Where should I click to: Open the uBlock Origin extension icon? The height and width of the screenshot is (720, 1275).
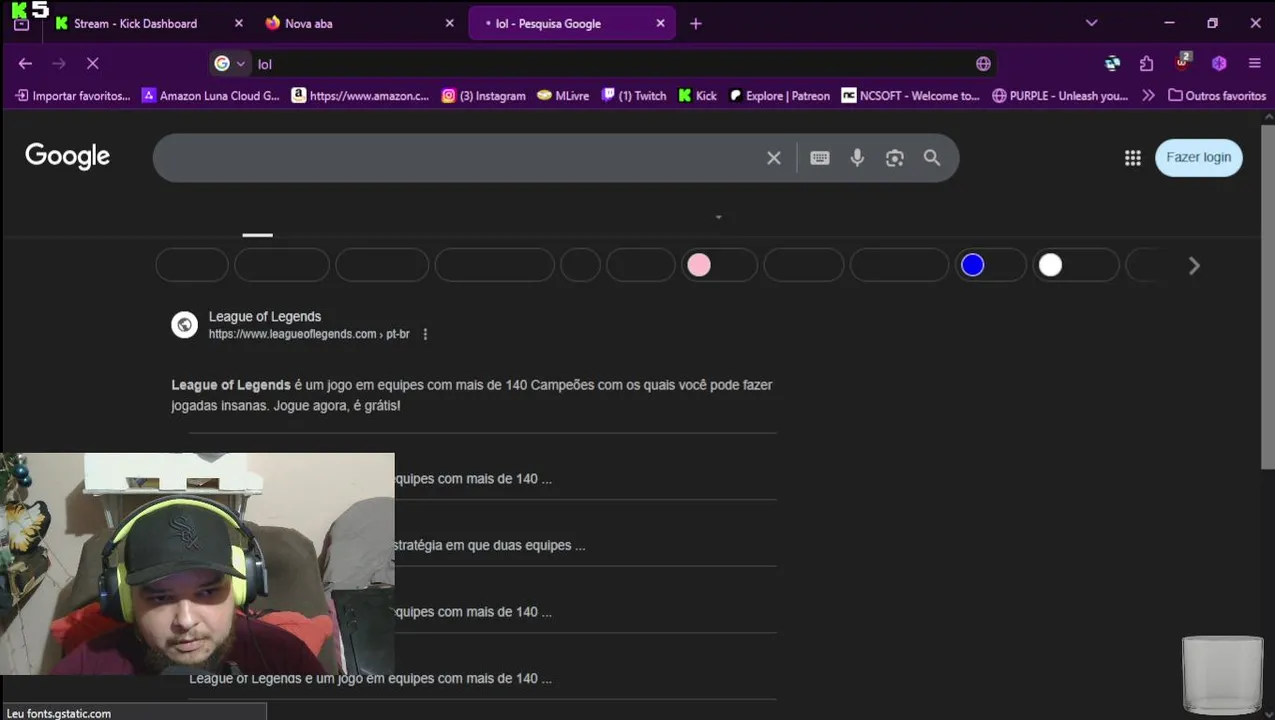(1183, 62)
